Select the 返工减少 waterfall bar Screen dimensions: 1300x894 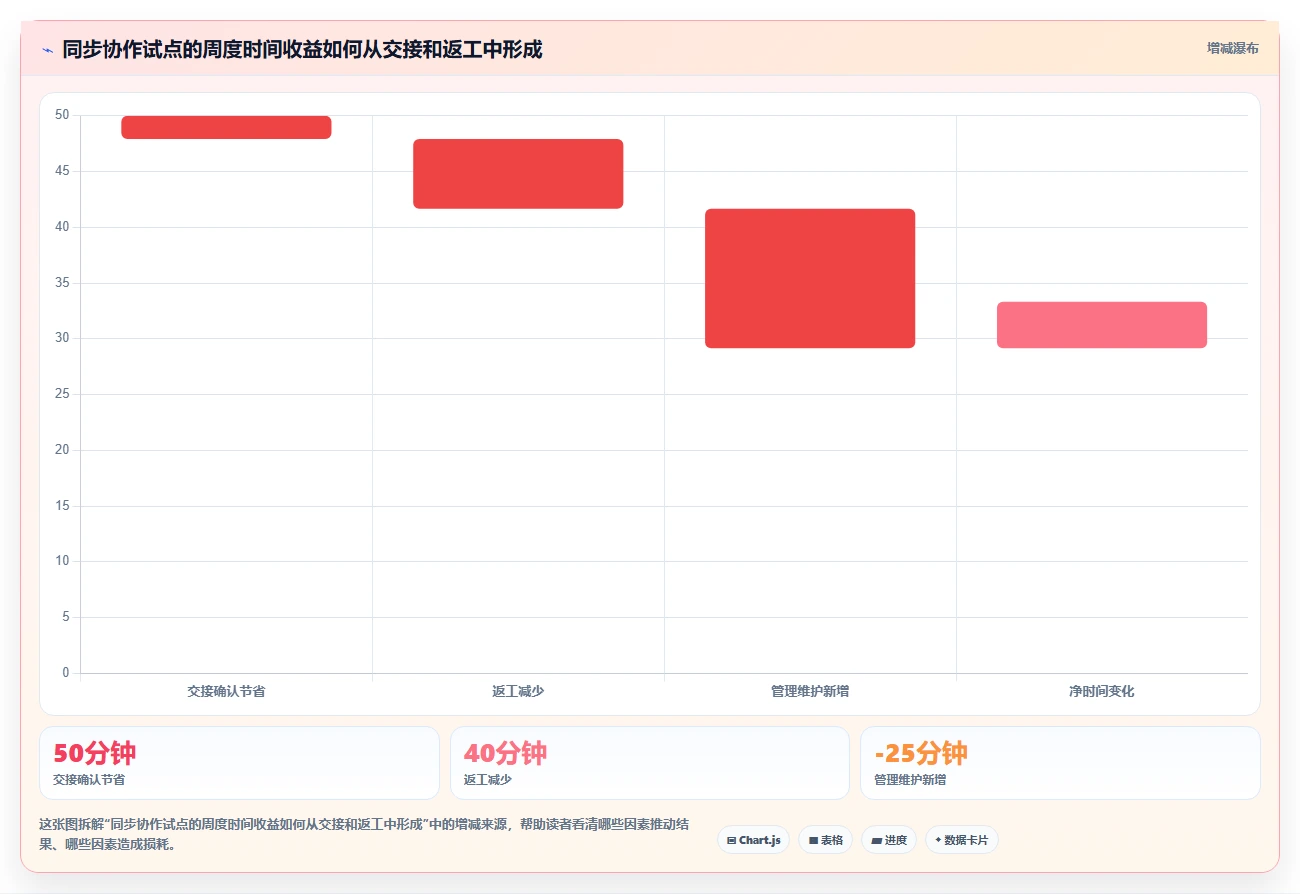point(518,174)
